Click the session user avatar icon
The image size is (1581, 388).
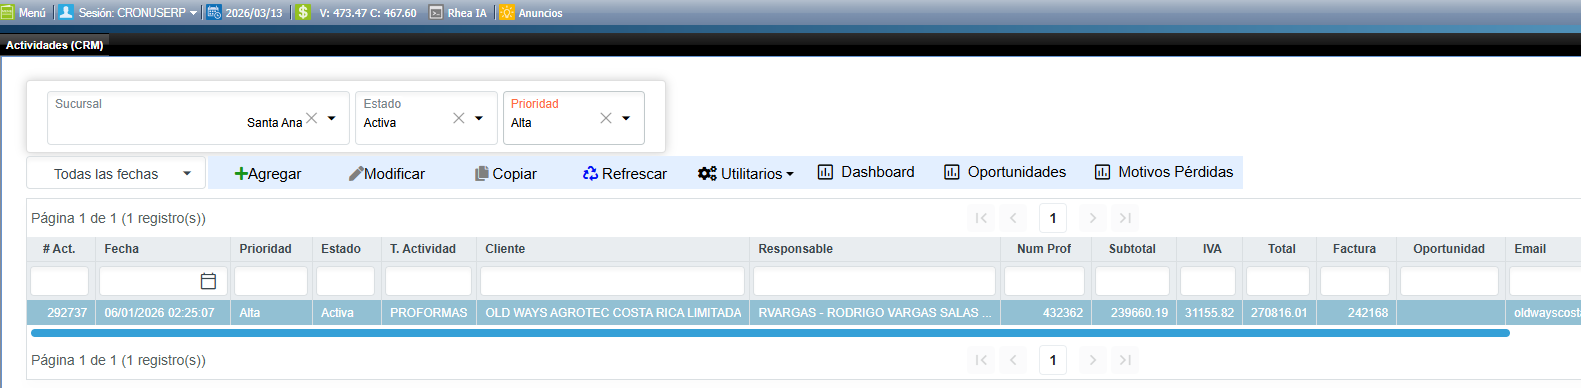(x=66, y=12)
